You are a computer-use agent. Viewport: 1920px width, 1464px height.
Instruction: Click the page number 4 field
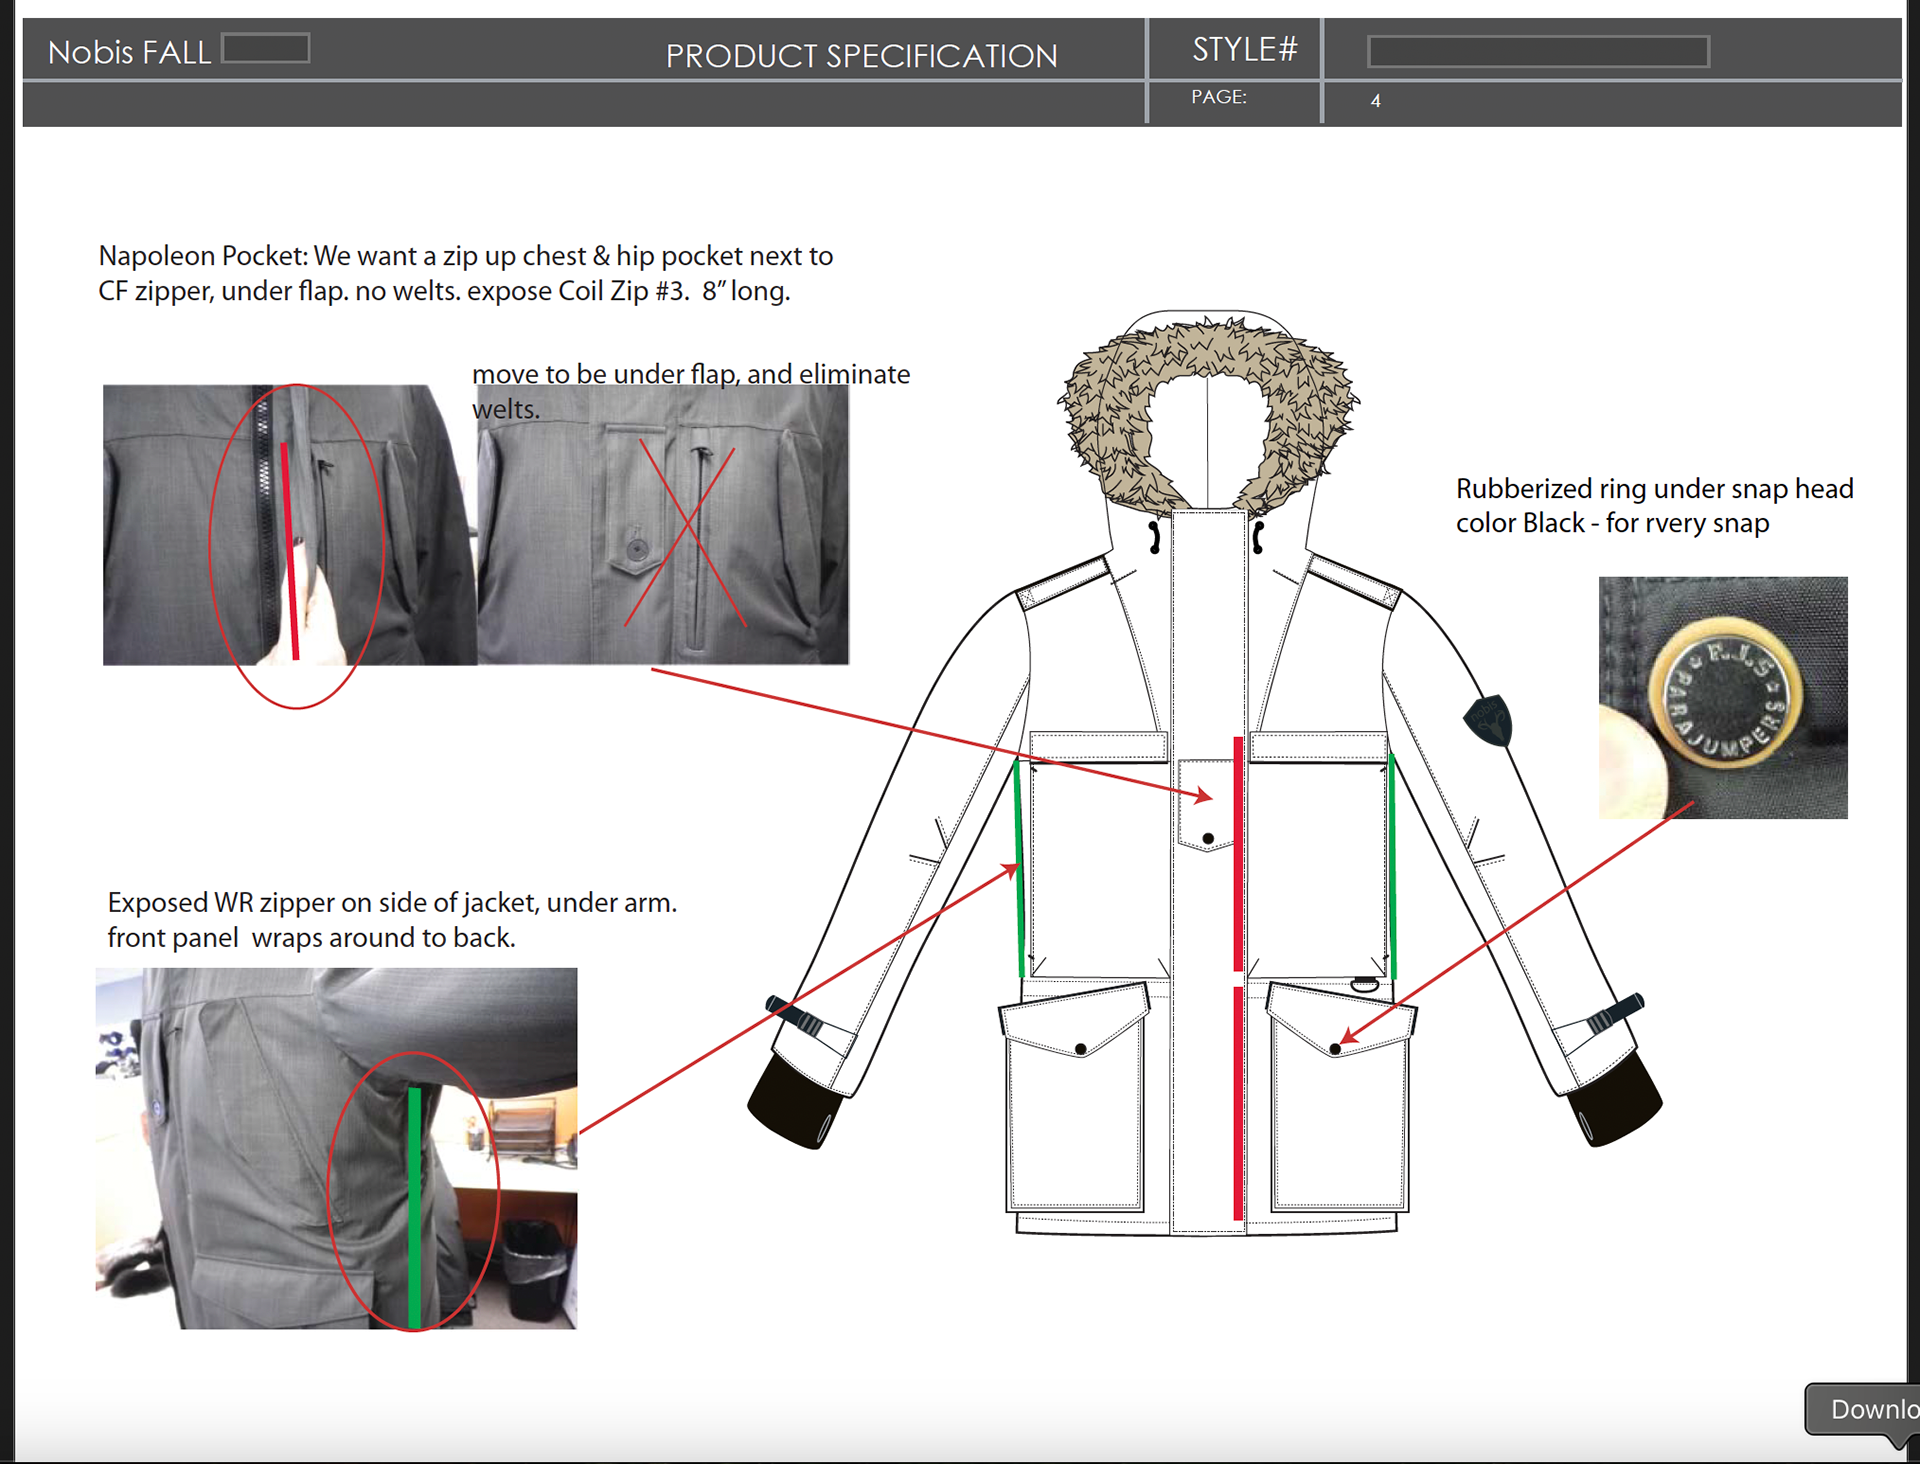tap(1376, 101)
